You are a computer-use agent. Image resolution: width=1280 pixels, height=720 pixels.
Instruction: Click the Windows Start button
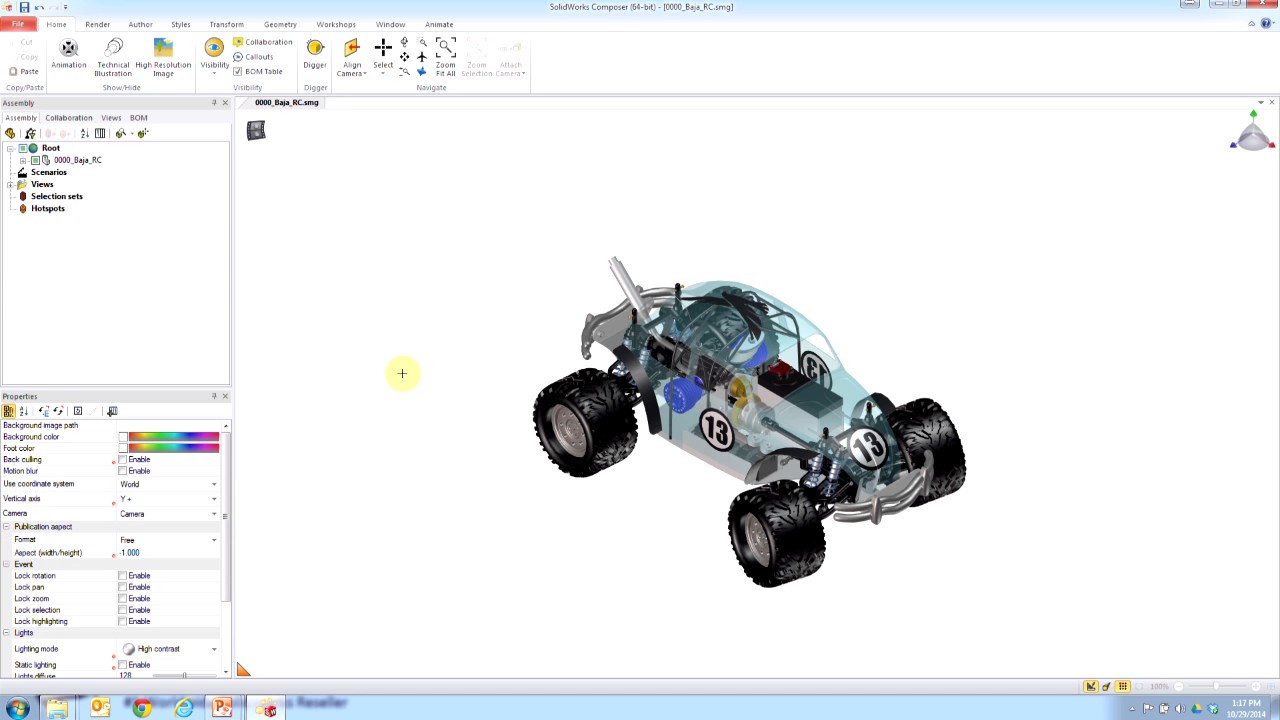[18, 708]
